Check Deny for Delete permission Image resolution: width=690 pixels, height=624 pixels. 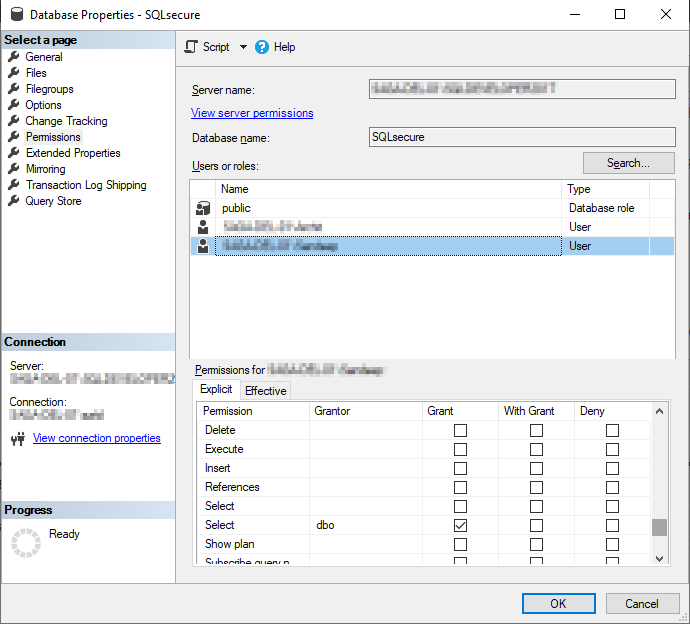(613, 430)
